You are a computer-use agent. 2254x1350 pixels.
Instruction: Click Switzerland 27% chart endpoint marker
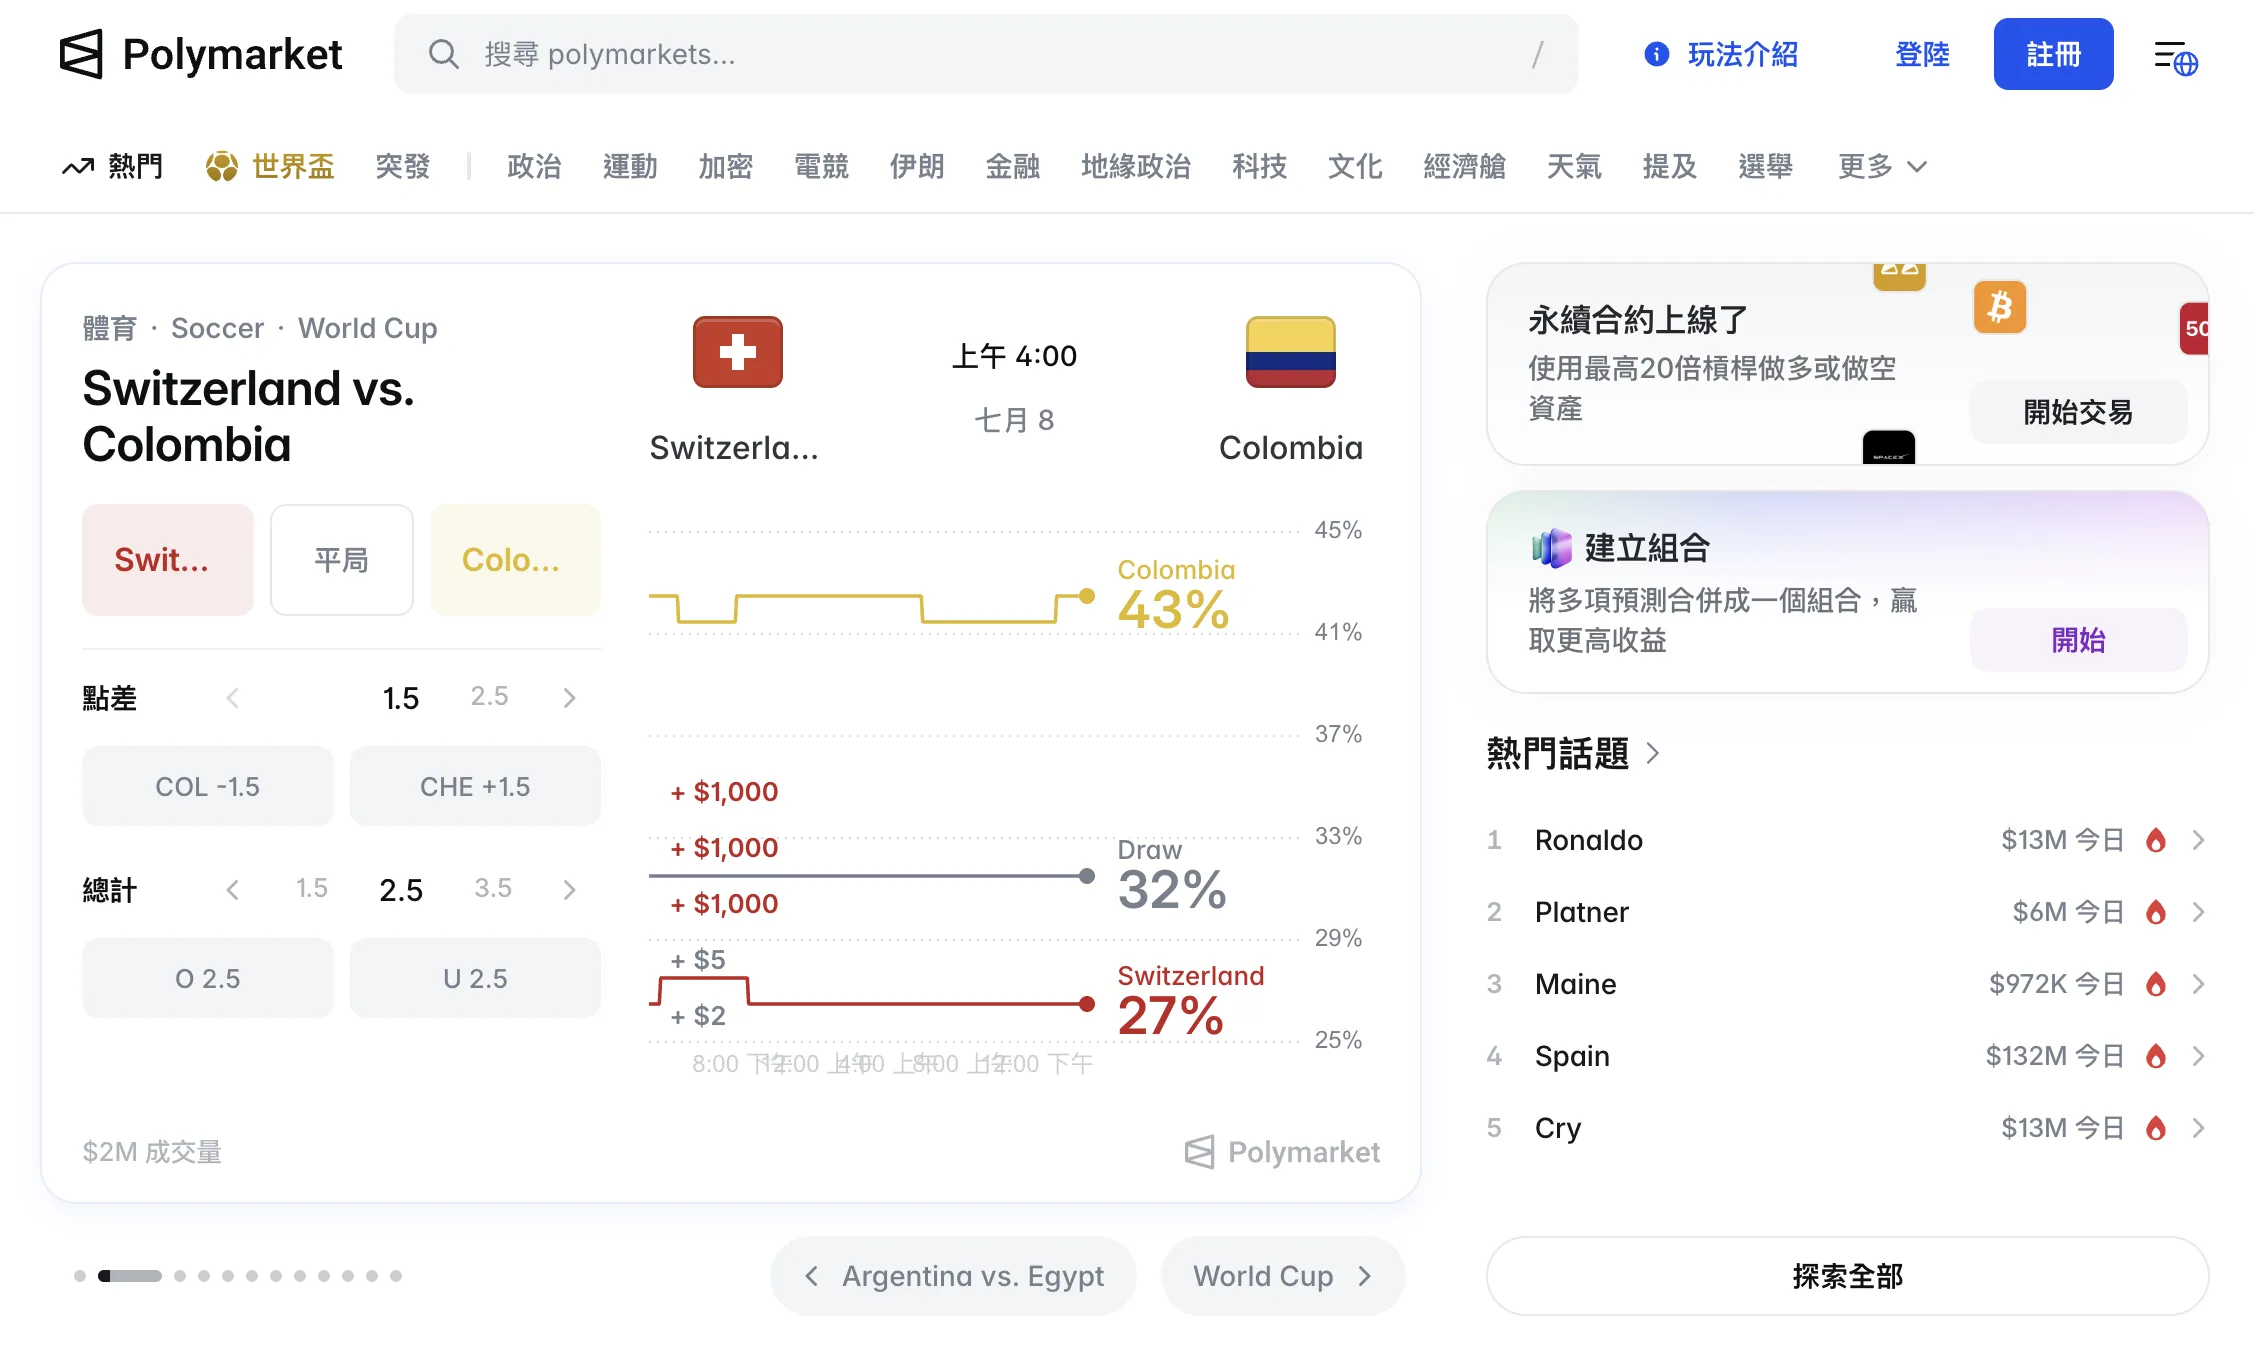click(x=1087, y=1004)
